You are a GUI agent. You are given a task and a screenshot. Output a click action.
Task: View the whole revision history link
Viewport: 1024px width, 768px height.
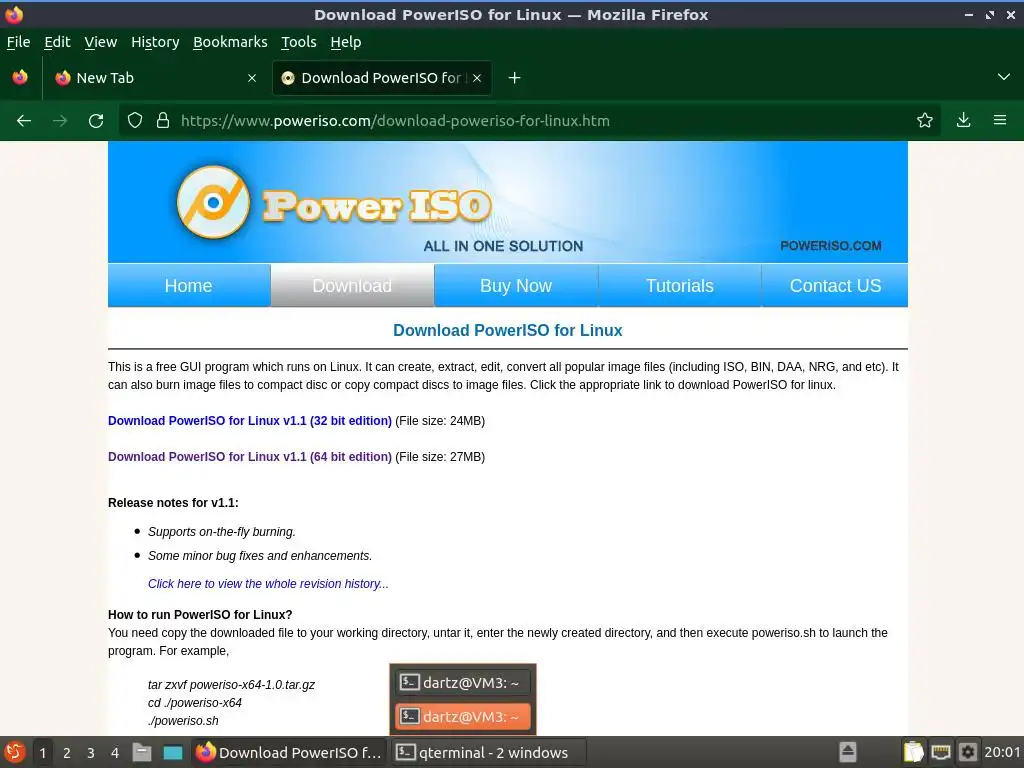tap(268, 584)
